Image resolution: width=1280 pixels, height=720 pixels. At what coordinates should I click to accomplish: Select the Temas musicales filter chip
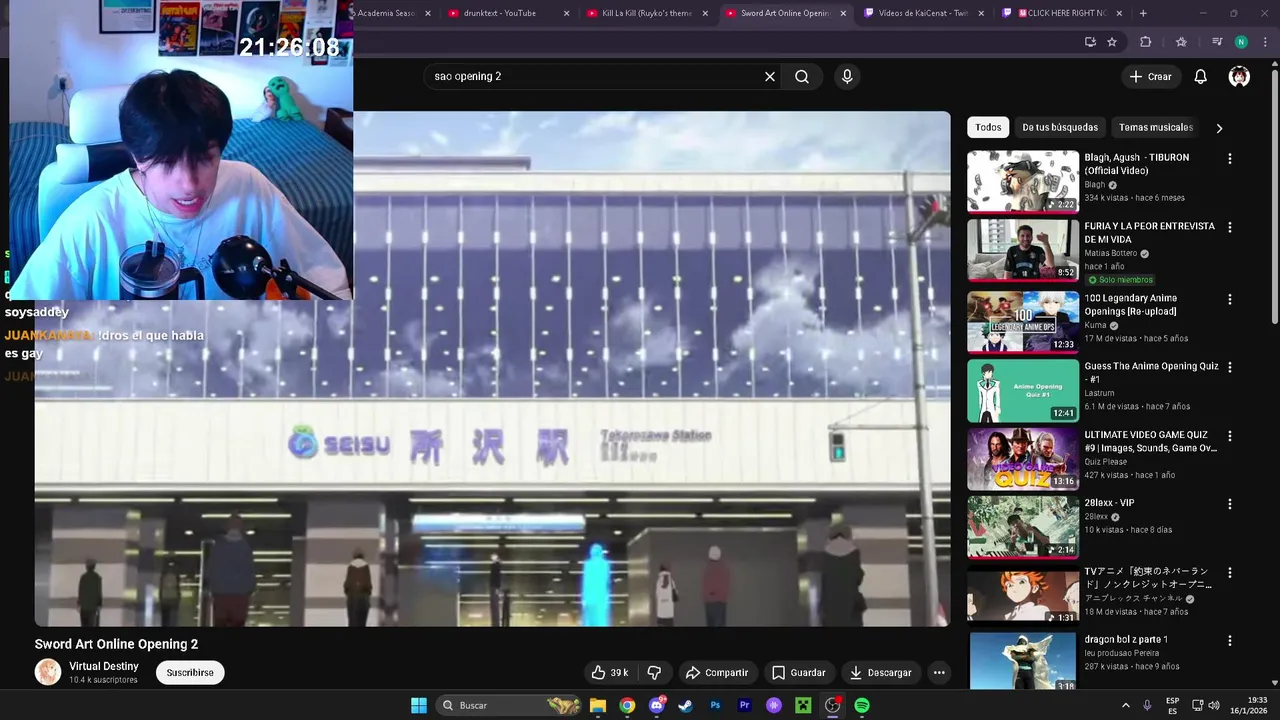point(1156,127)
